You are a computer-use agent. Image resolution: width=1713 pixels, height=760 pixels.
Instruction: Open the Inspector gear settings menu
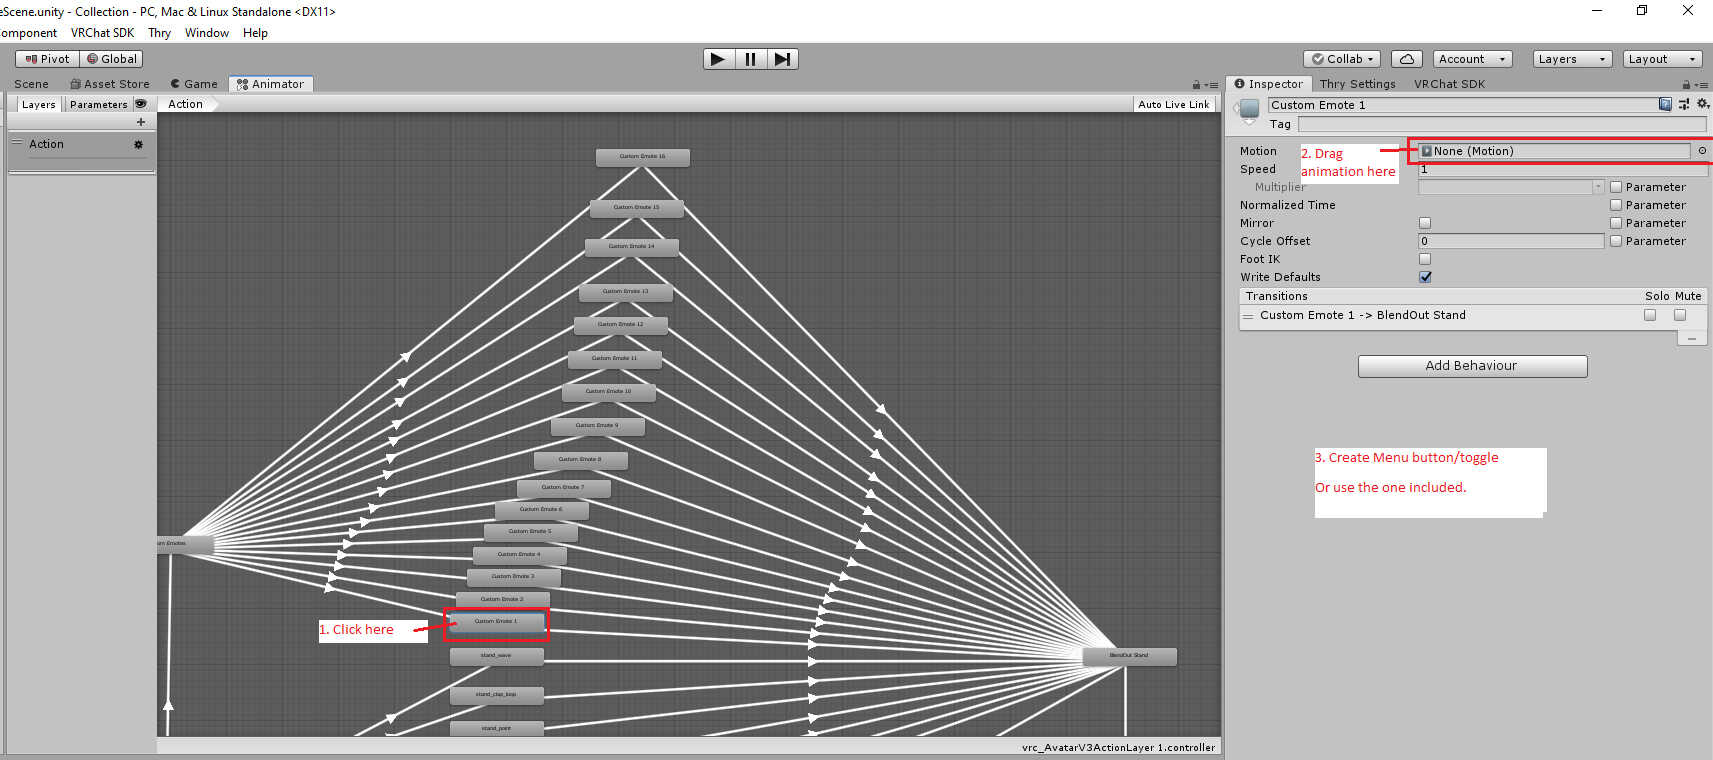click(x=1702, y=104)
